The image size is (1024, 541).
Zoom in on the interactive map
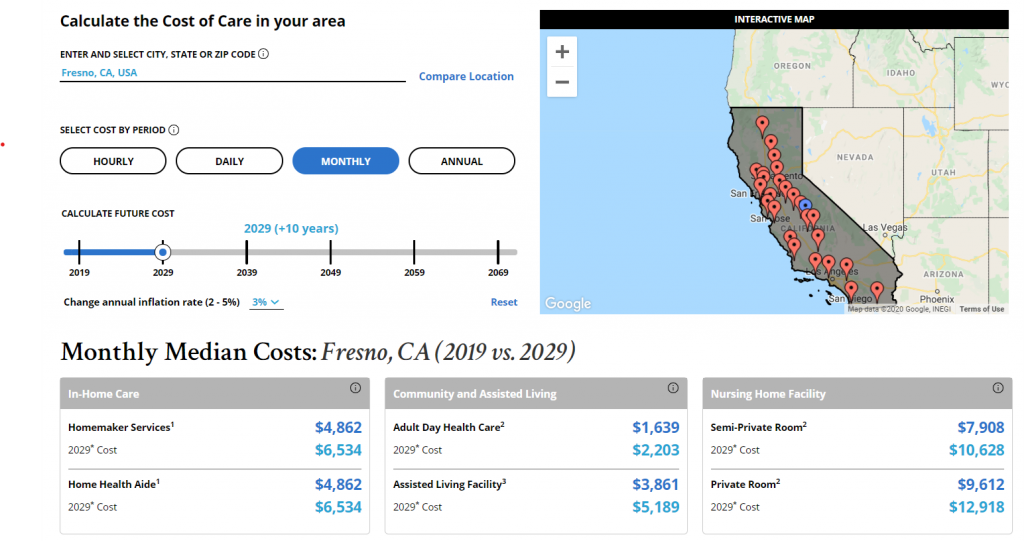pos(562,52)
